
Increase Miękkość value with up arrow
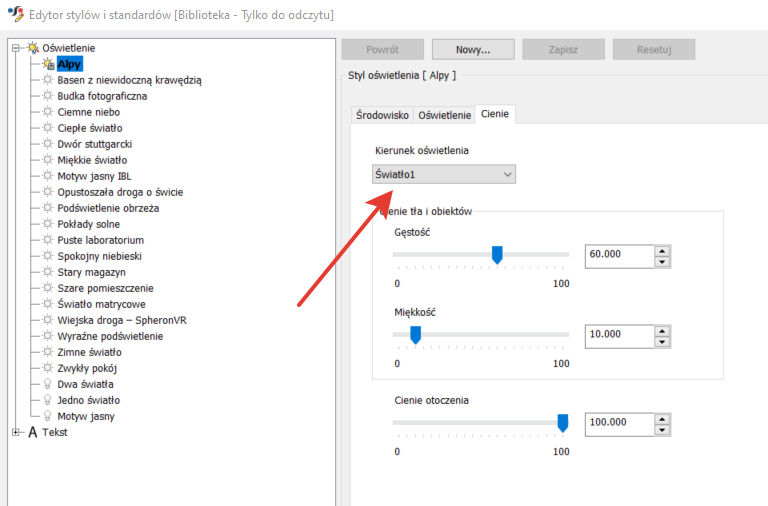[662, 331]
